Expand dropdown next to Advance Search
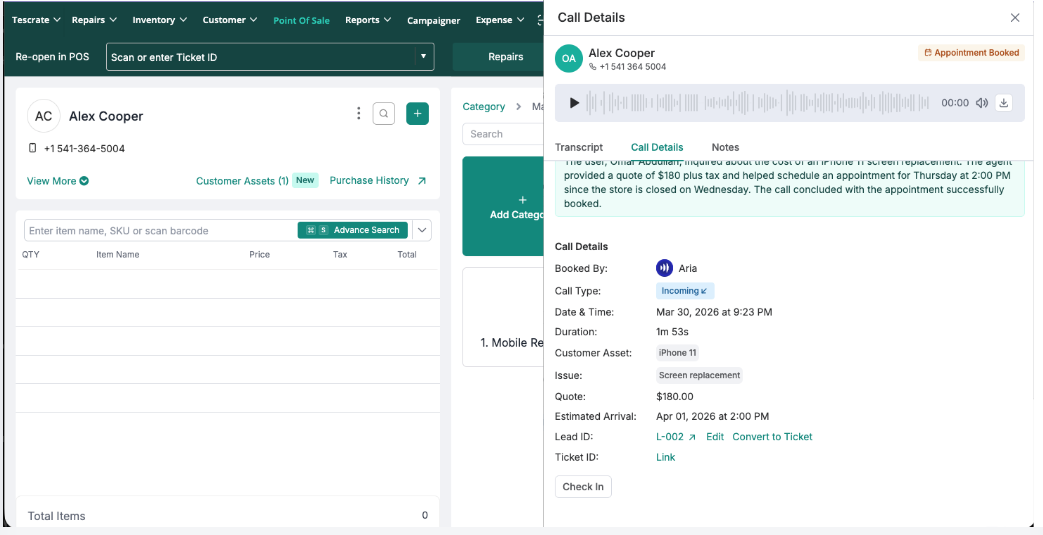 click(x=422, y=230)
